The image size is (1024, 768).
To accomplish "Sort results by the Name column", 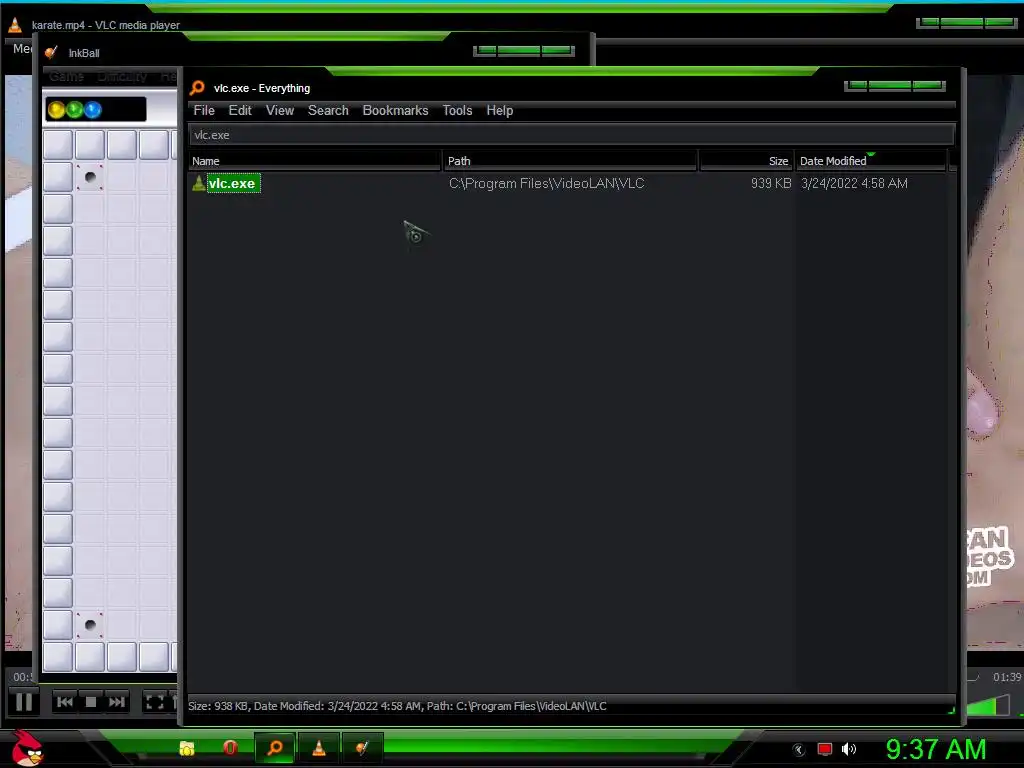I will [x=315, y=161].
